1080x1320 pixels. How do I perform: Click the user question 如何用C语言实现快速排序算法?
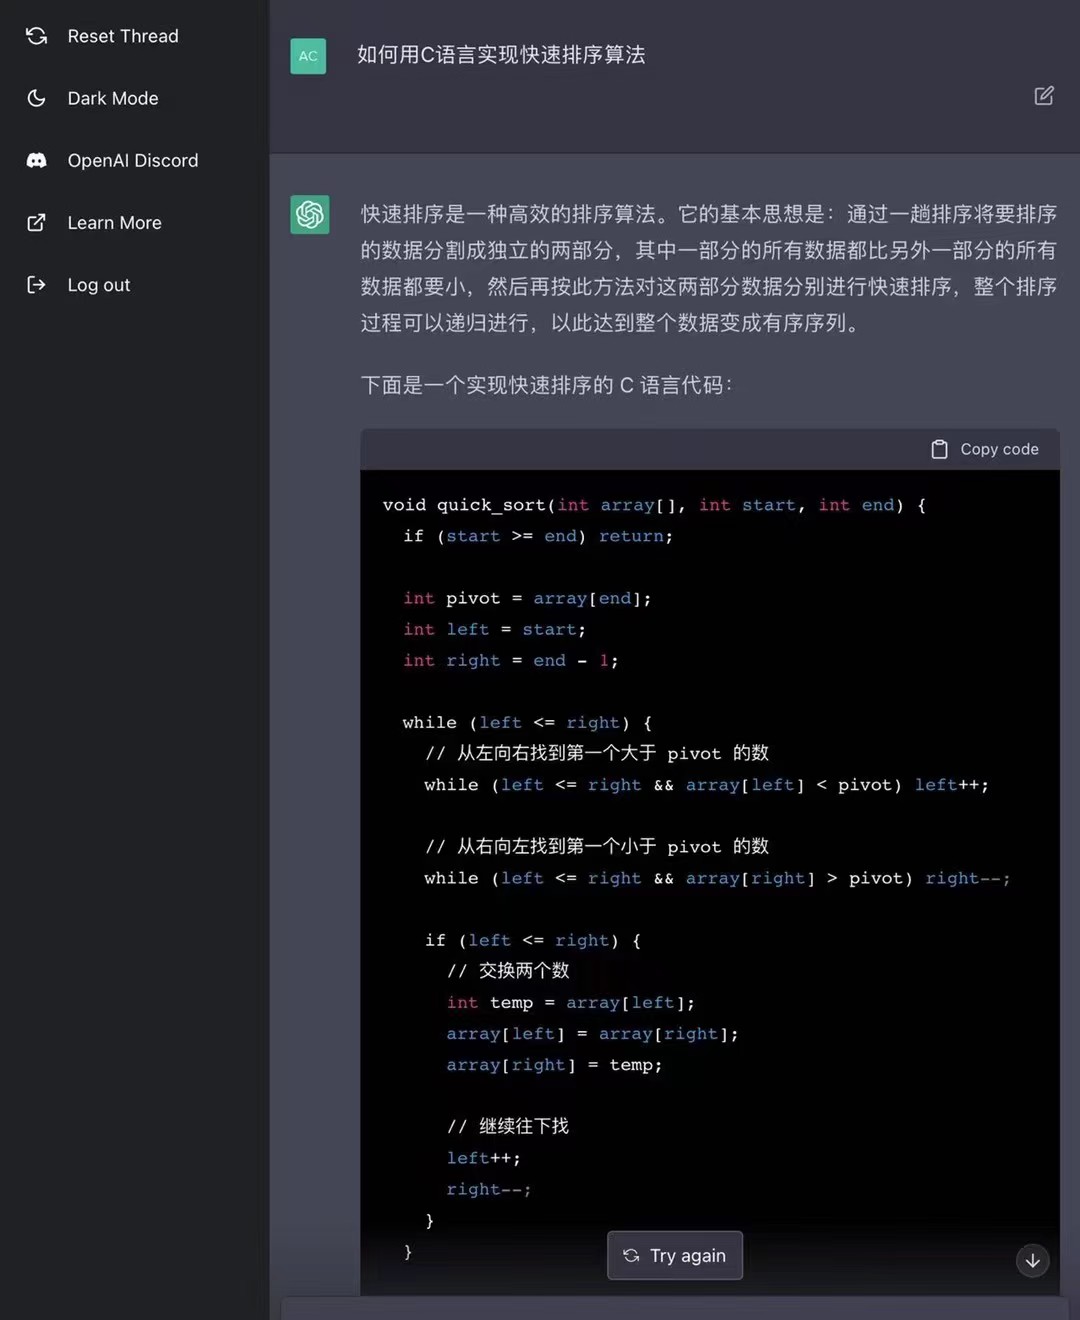click(x=501, y=55)
